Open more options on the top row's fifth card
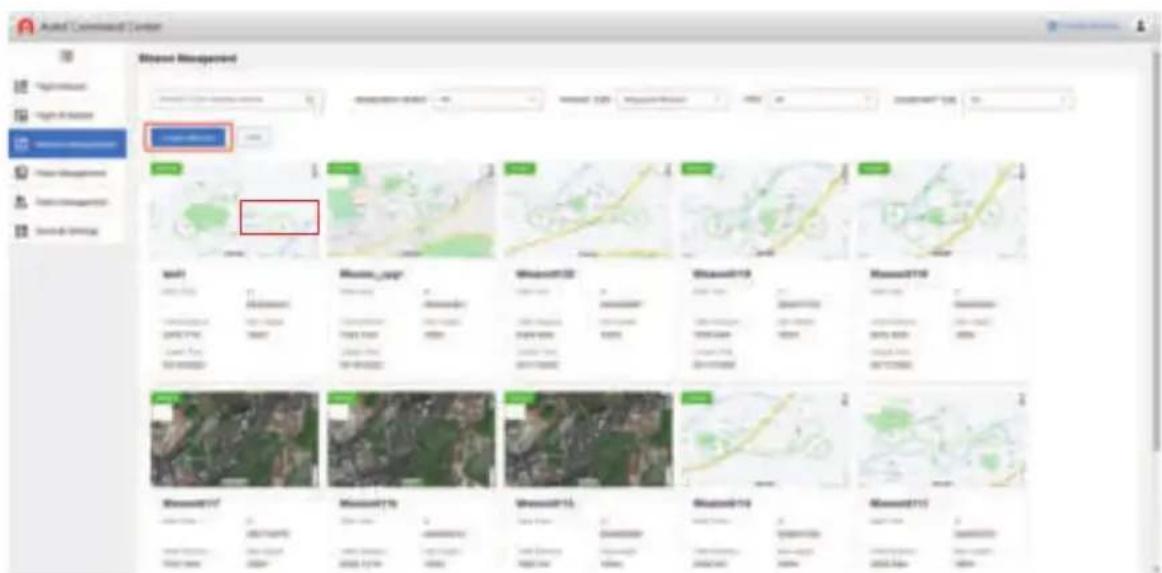The image size is (1162, 573). [x=1022, y=170]
